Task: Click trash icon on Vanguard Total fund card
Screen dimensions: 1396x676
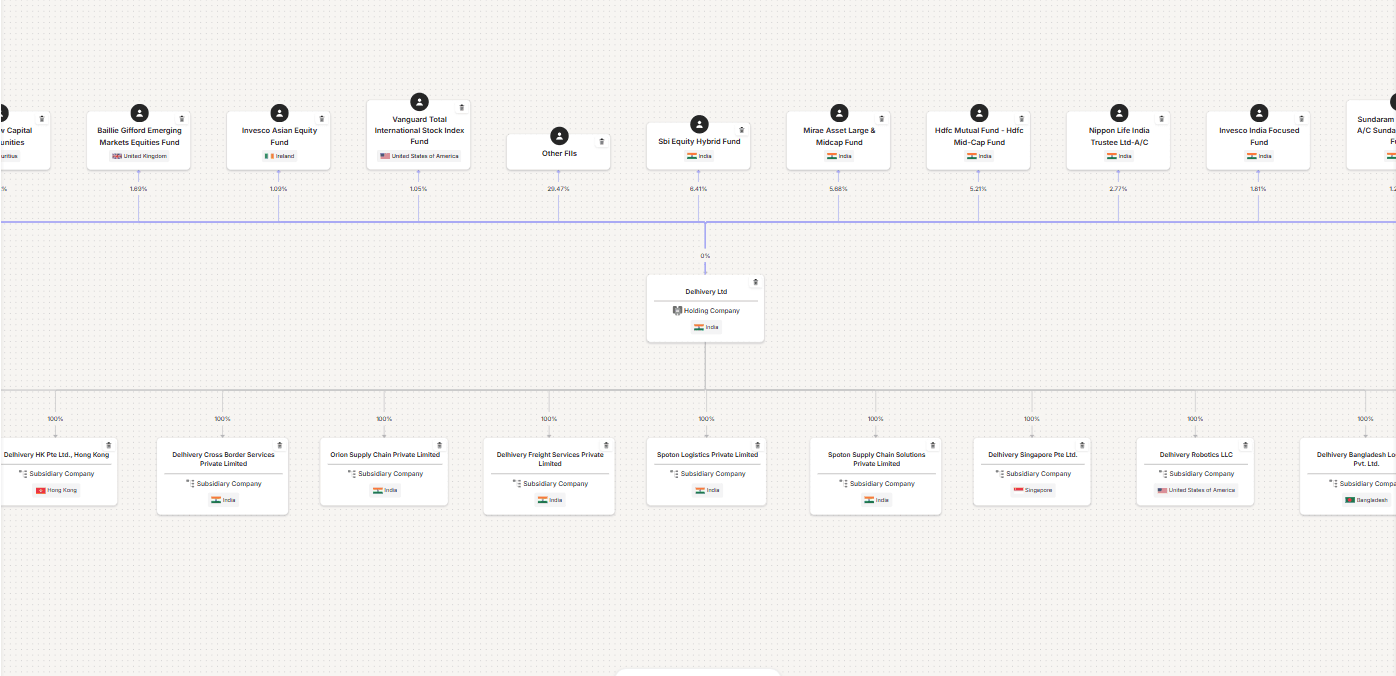Action: 462,107
